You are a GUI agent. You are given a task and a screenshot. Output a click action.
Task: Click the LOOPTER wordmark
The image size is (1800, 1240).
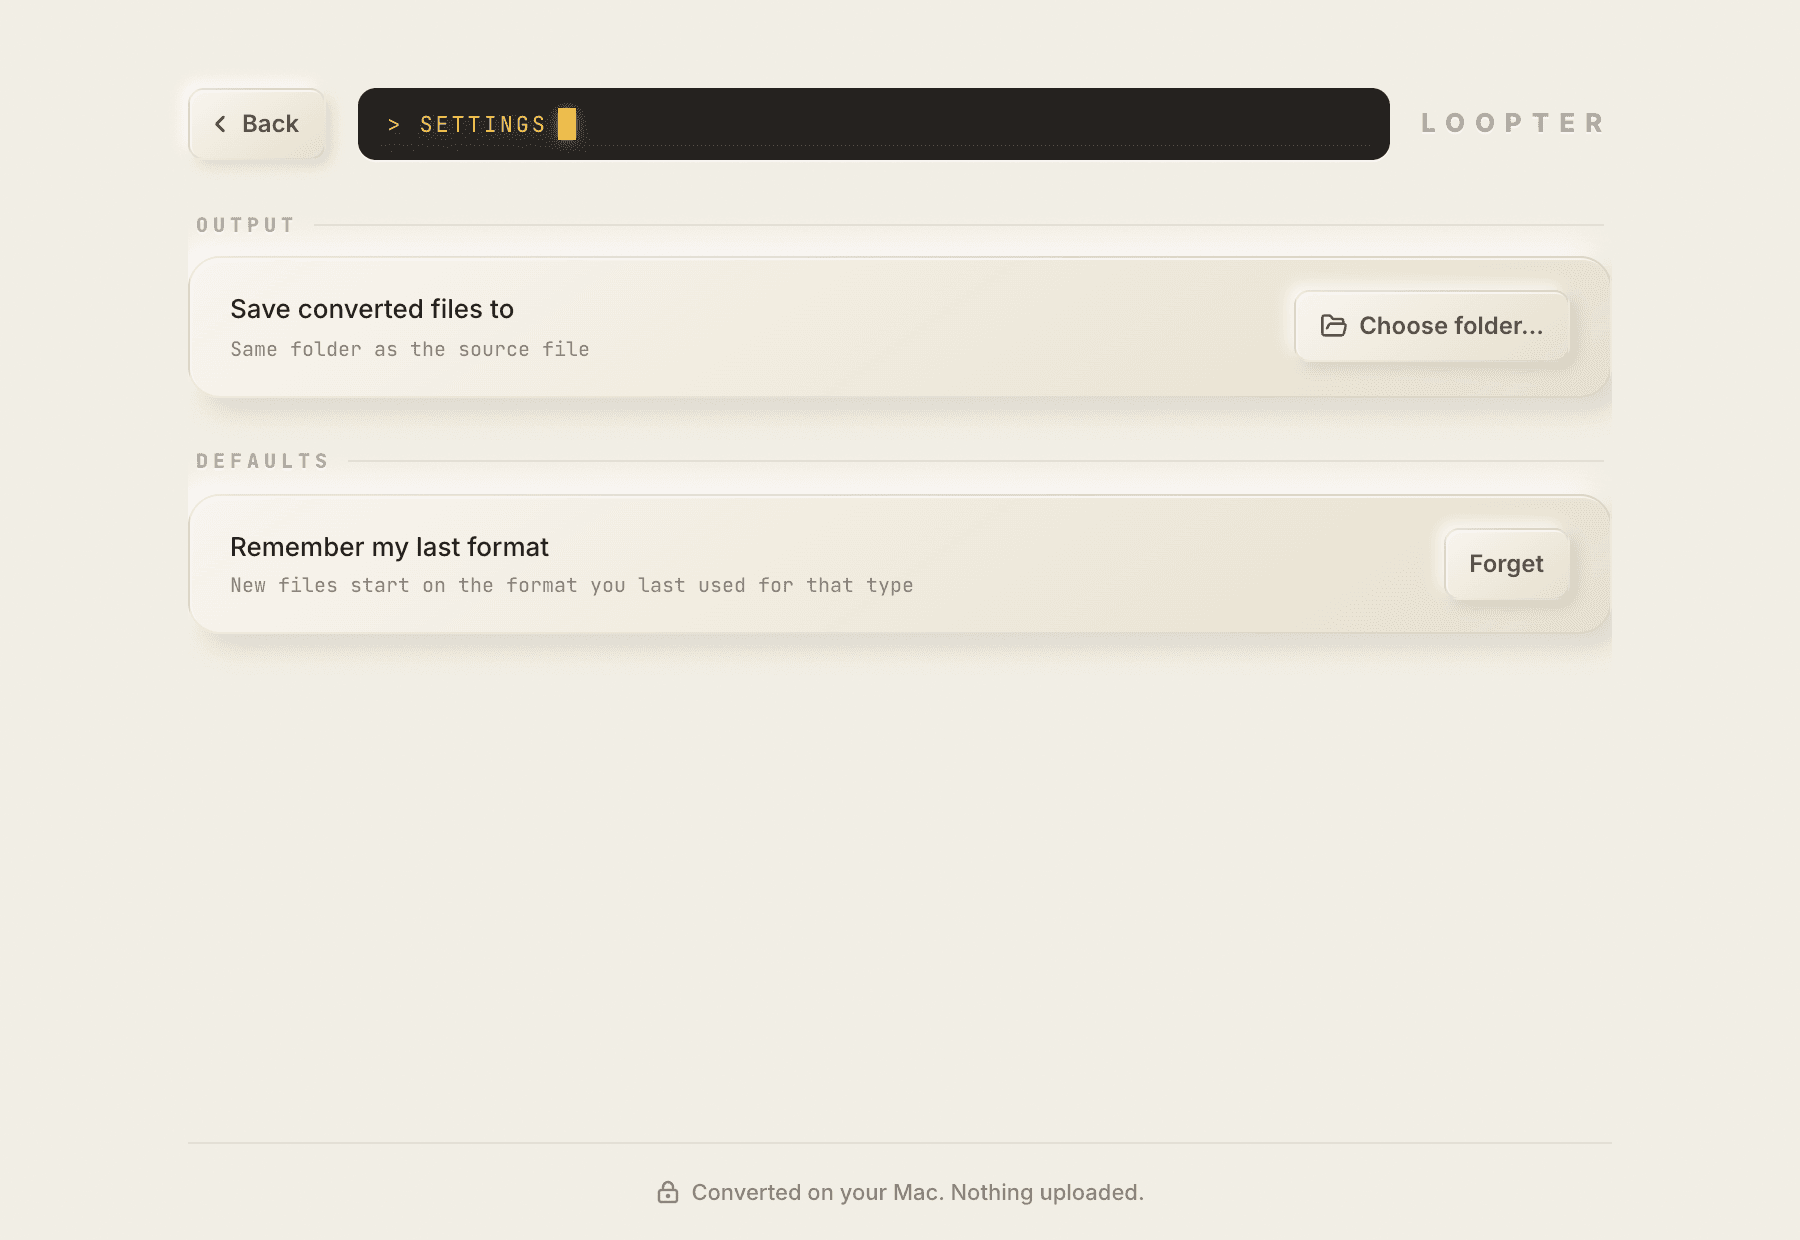(x=1514, y=123)
